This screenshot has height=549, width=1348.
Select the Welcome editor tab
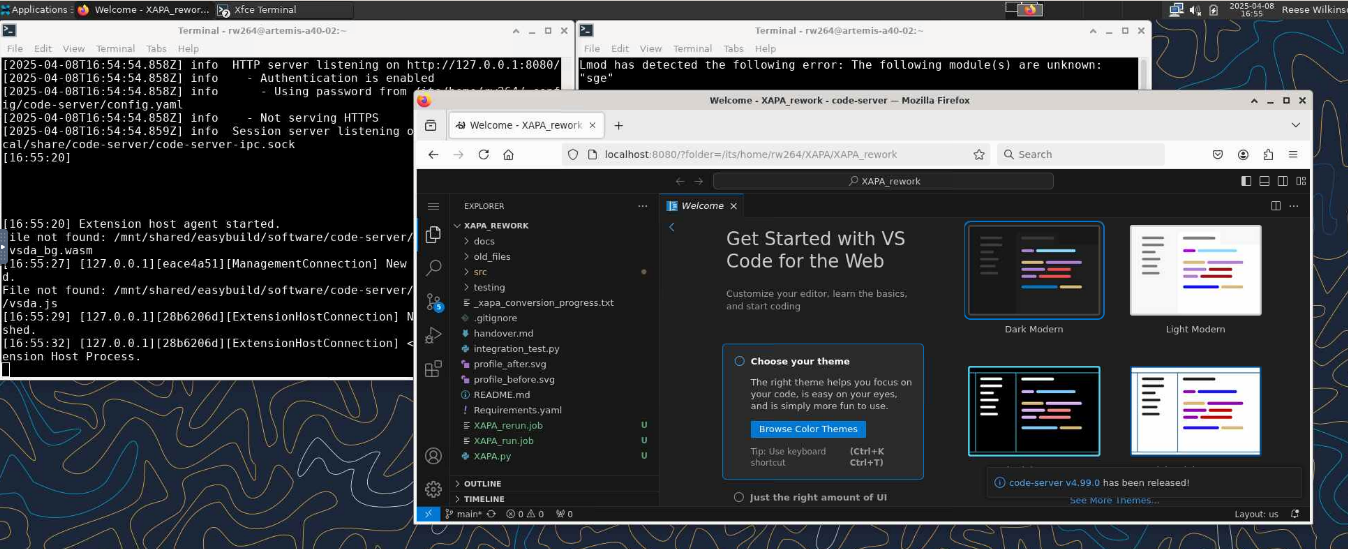pos(703,206)
